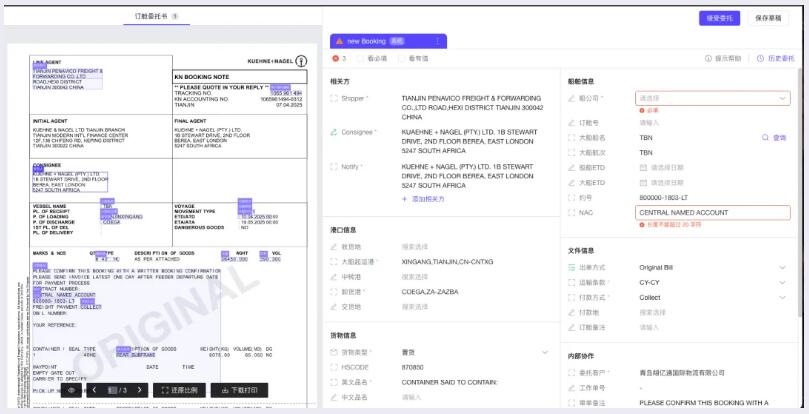The height and width of the screenshot is (414, 809).
Task: Expand the 付款方式 Collect dropdown
Action: click(782, 297)
